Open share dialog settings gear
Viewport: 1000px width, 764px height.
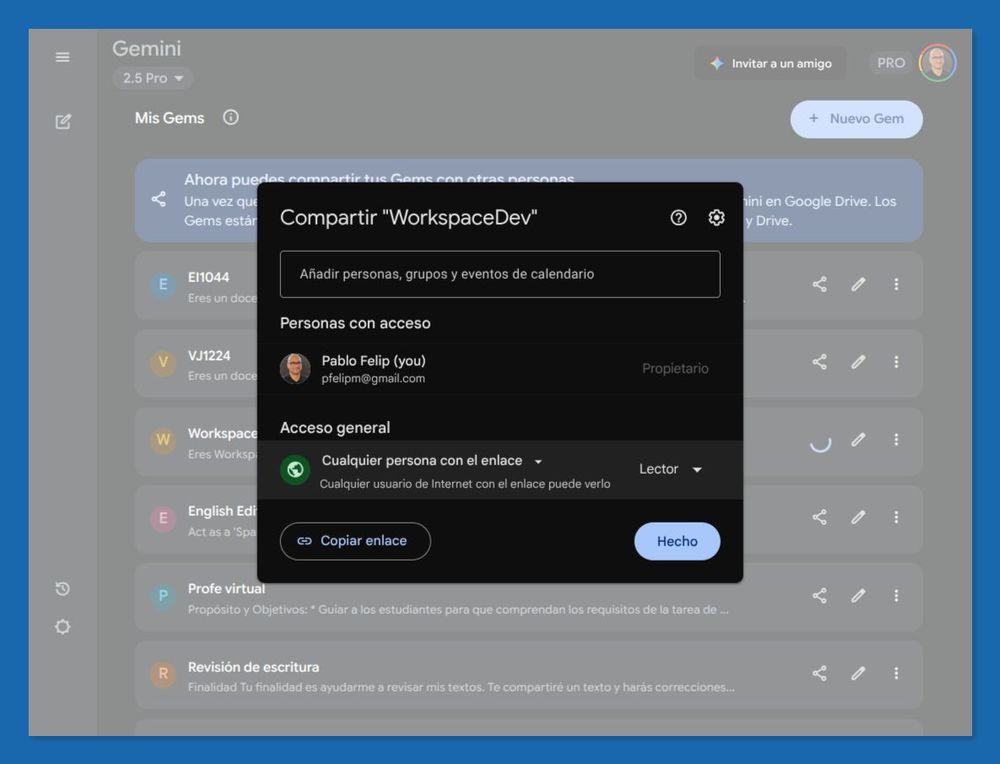pos(716,217)
